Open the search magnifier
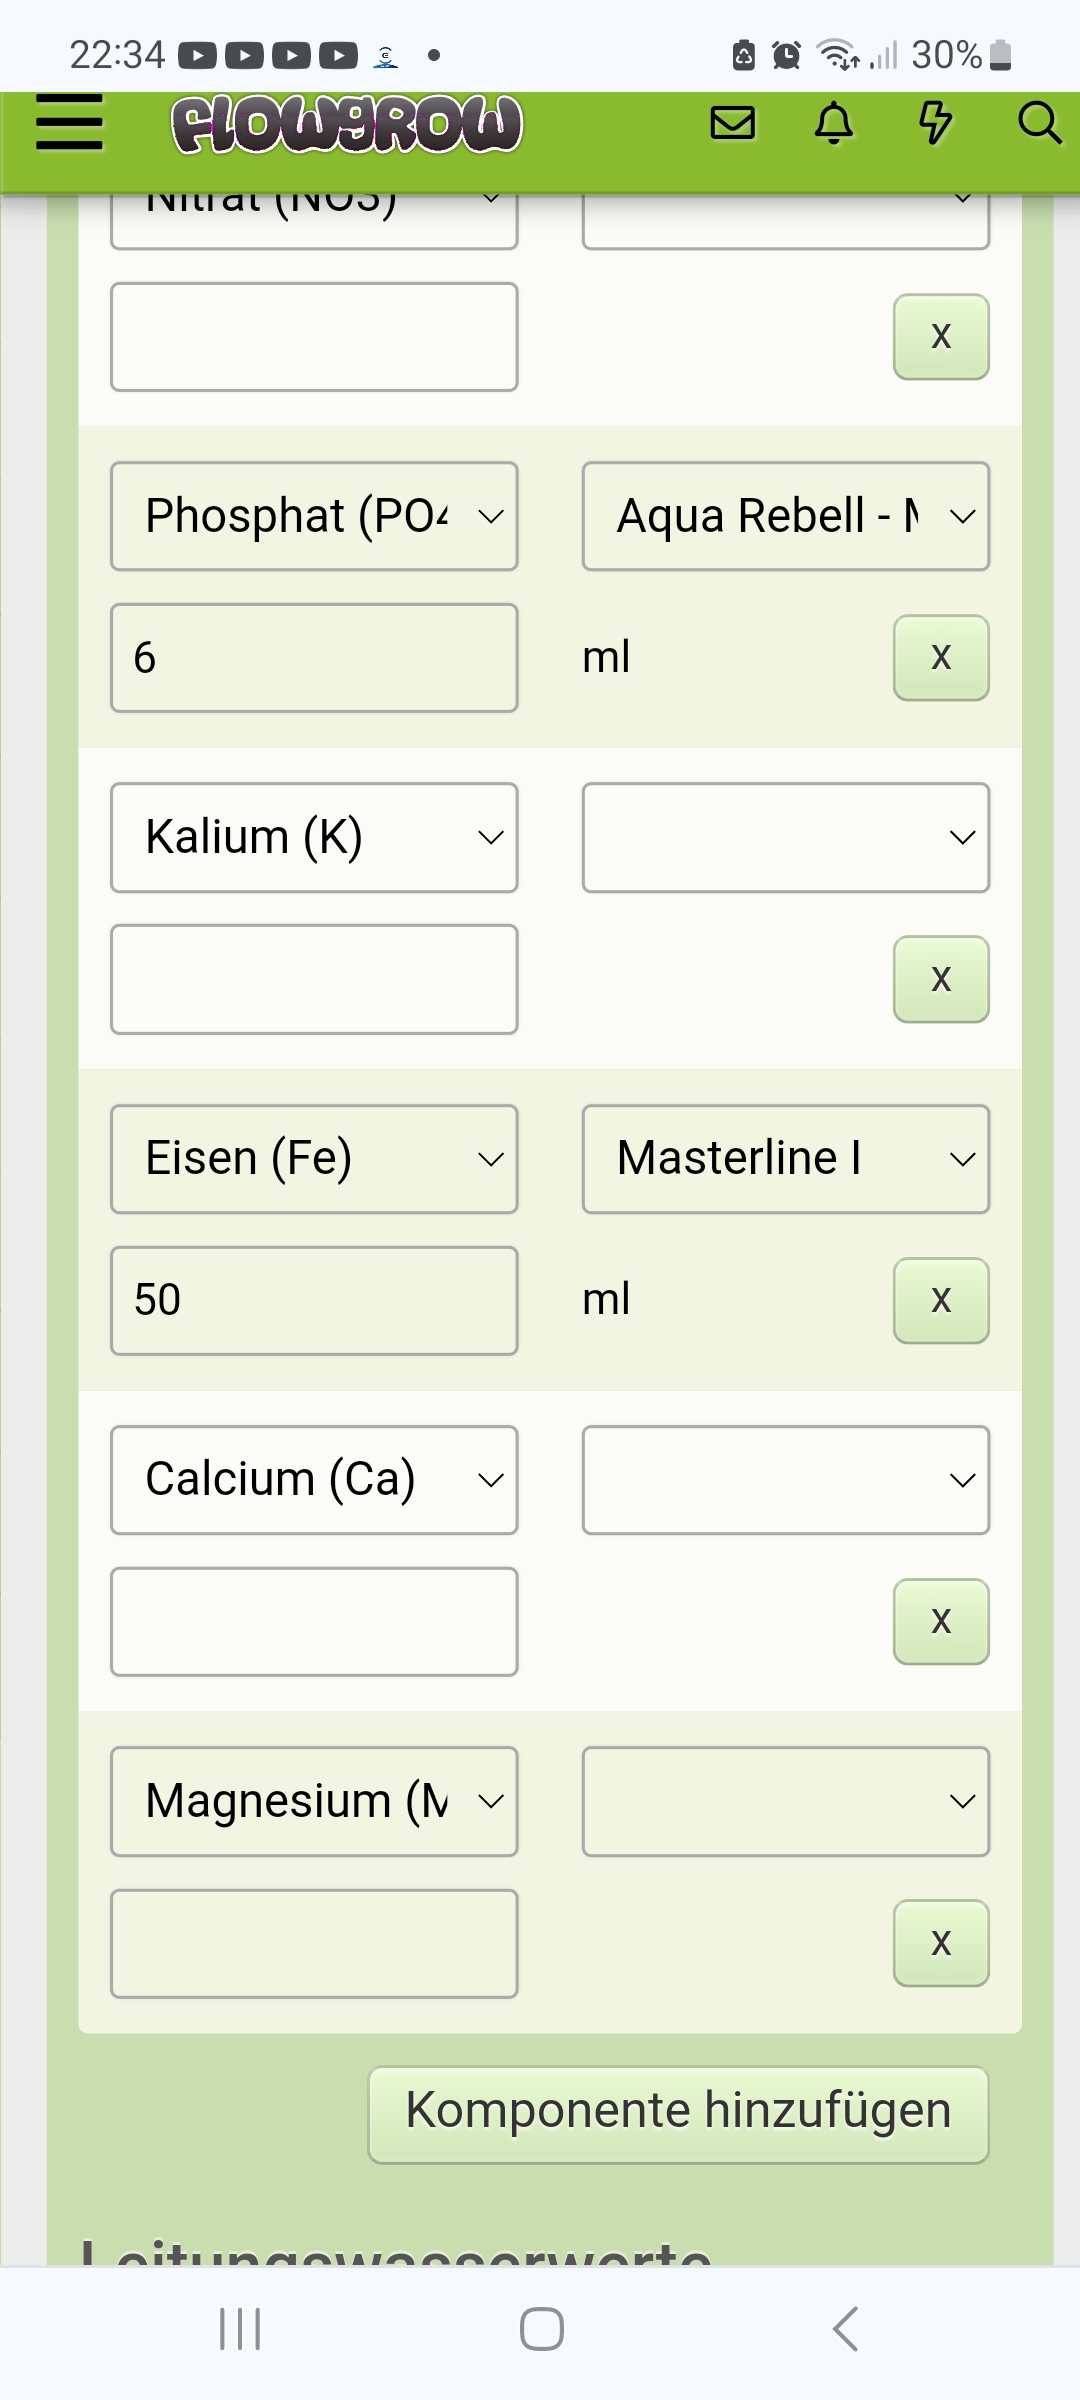This screenshot has height=2400, width=1080. [x=1038, y=123]
